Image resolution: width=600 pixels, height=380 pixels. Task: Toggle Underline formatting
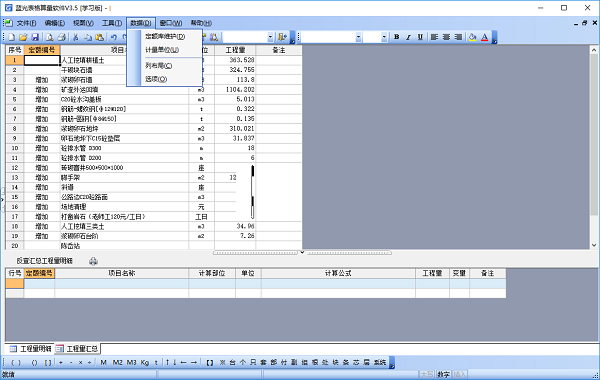420,37
